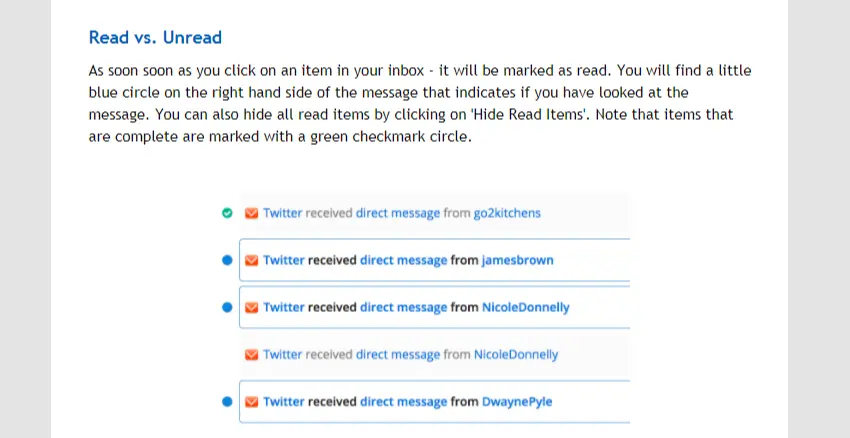Open NicoleDonnelly link in the row without dot
850x438 pixels.
tap(516, 354)
